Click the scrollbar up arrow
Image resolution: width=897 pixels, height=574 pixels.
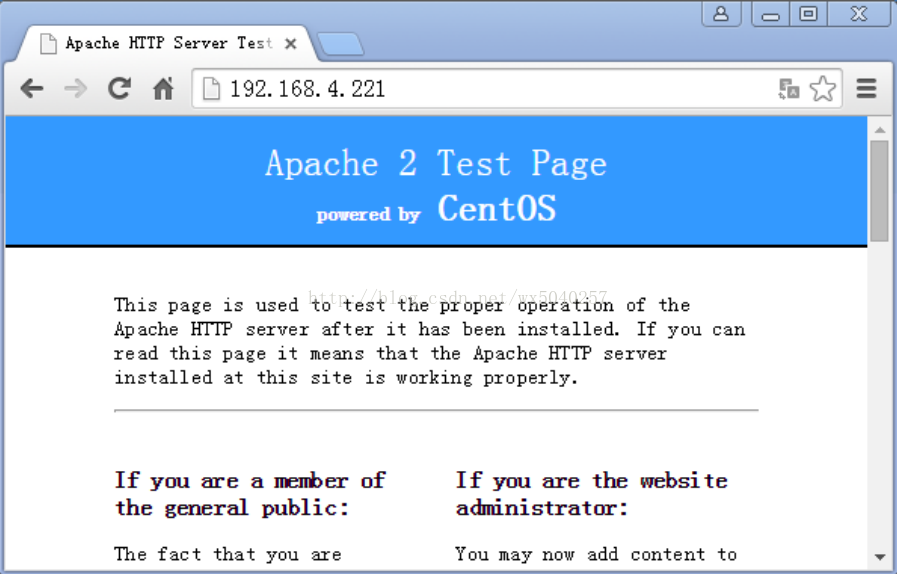coord(880,130)
